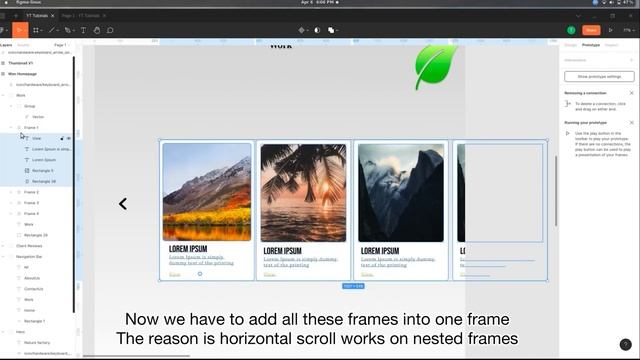Toggle visibility of the View layer

point(69,138)
